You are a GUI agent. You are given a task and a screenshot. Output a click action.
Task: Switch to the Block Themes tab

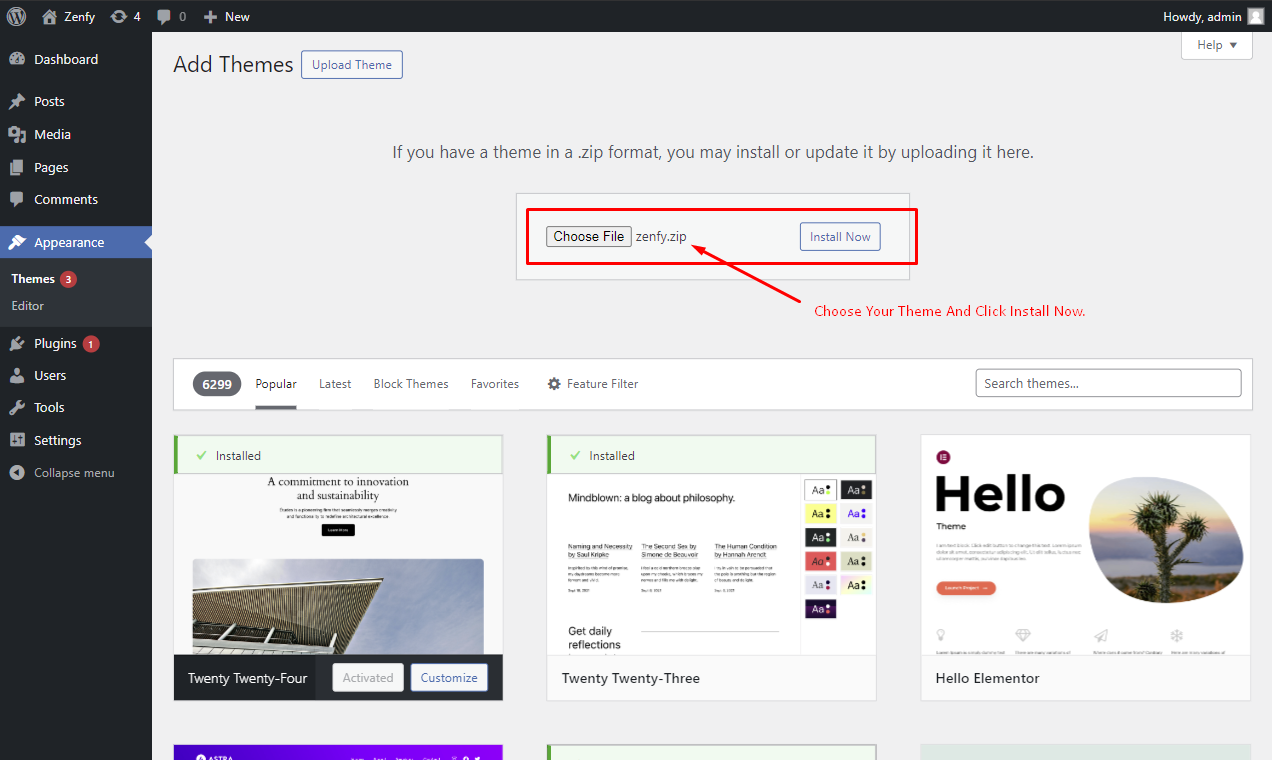[x=411, y=384]
